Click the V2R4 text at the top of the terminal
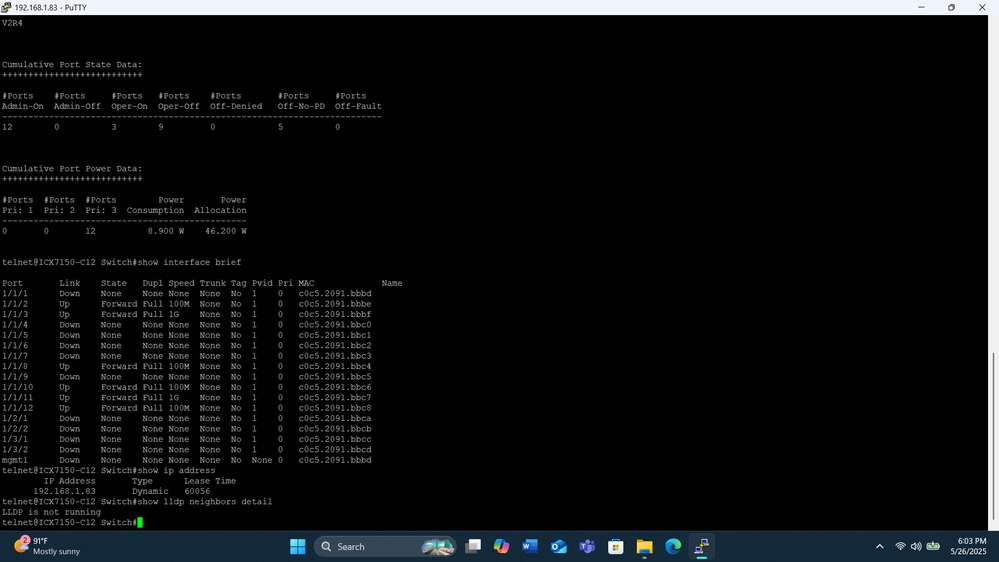The height and width of the screenshot is (562, 999). [x=12, y=23]
